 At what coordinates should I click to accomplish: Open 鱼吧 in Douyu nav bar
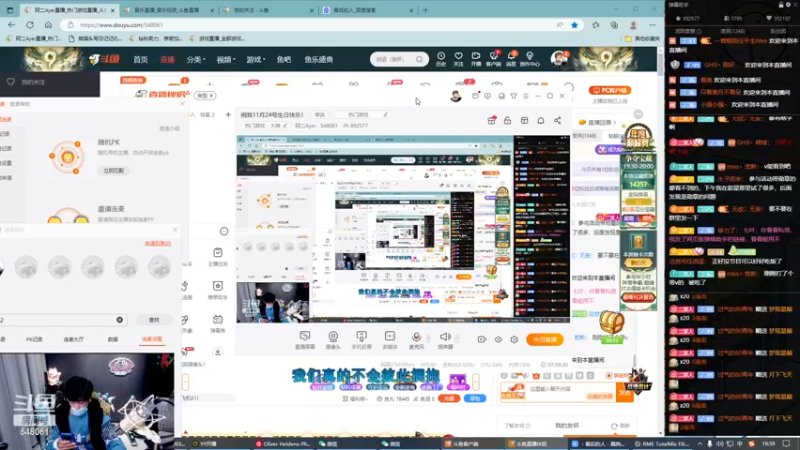click(284, 60)
